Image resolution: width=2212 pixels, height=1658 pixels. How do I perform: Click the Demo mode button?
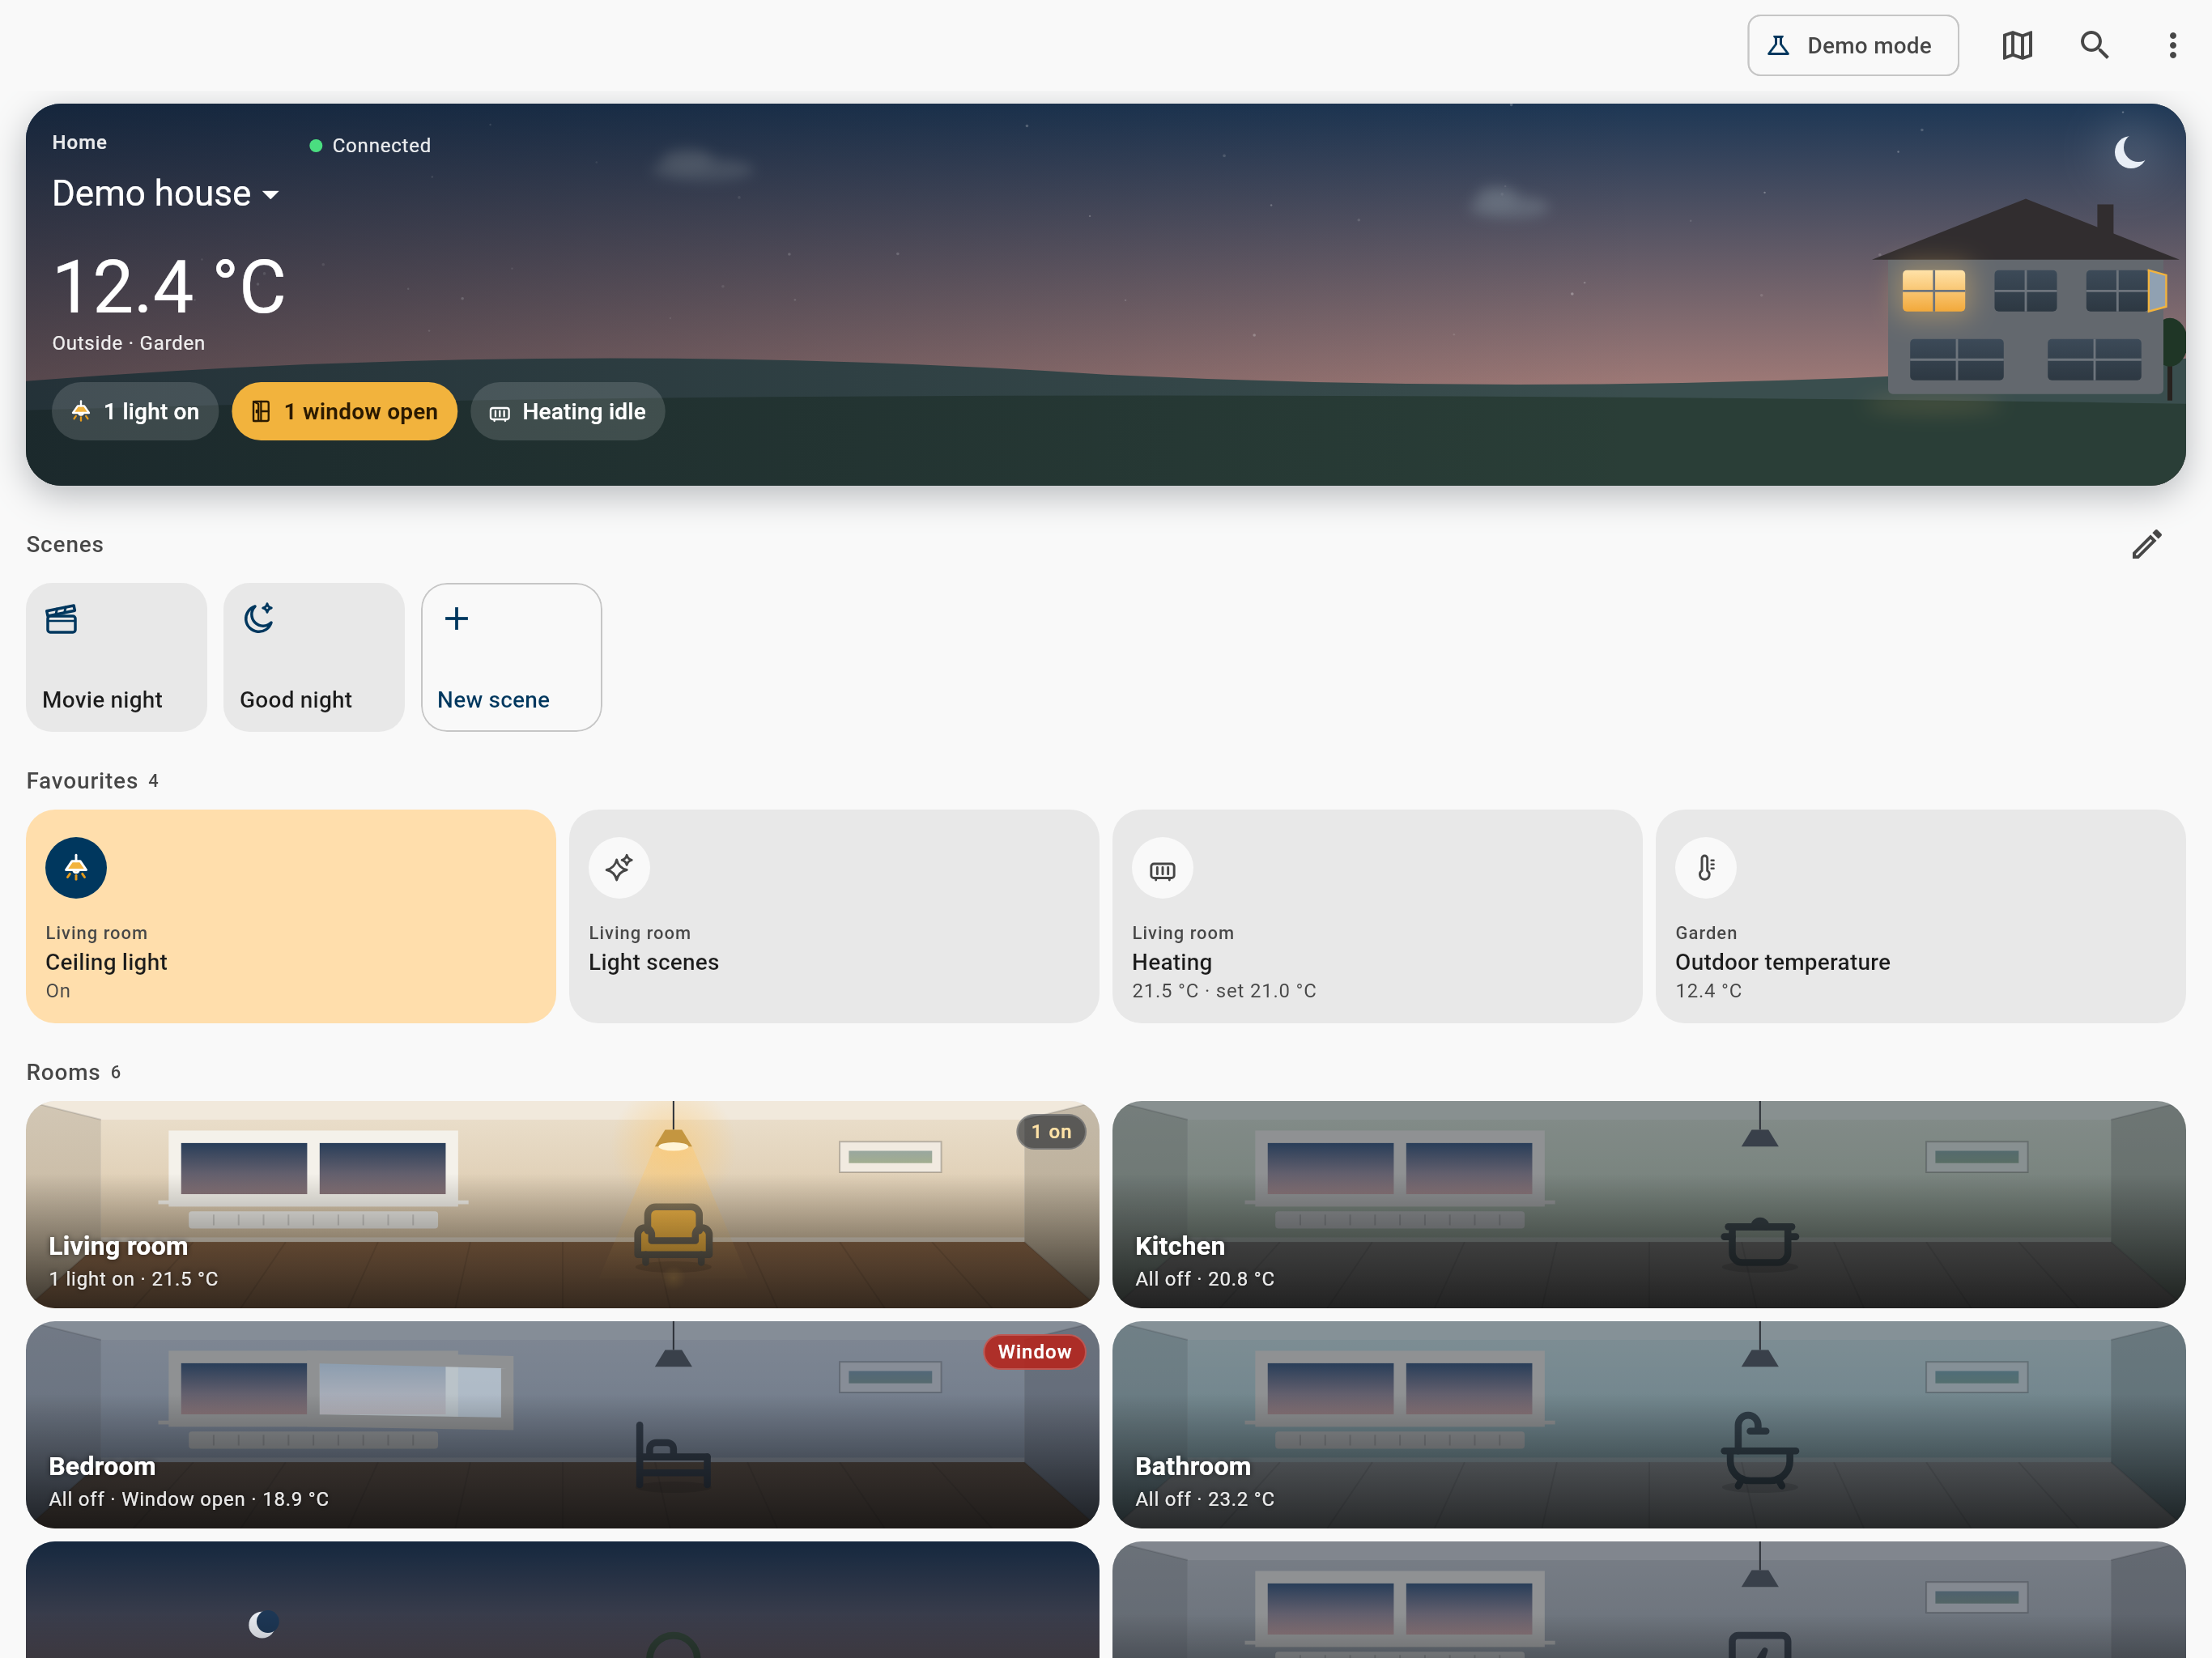click(x=1852, y=45)
